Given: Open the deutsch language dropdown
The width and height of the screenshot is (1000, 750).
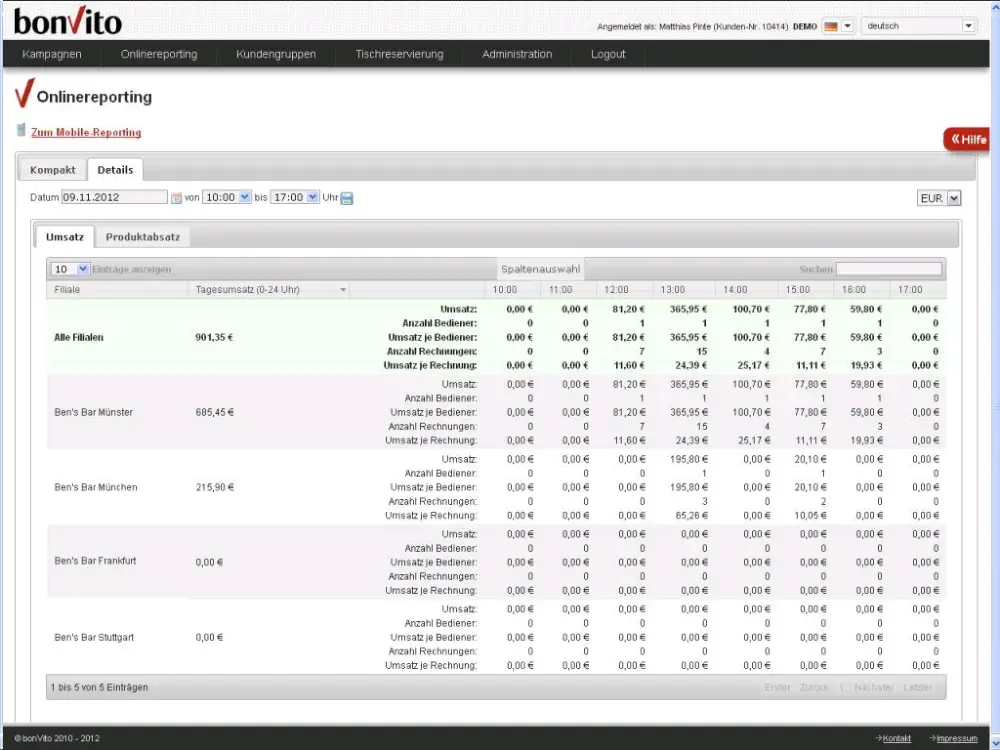Looking at the screenshot, I should [919, 26].
